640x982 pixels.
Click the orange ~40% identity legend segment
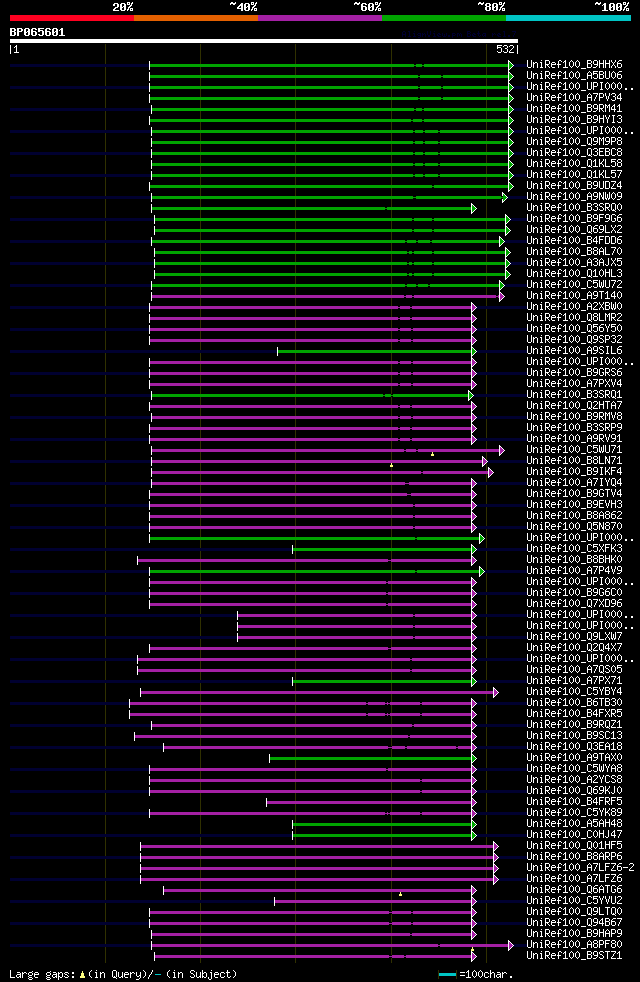tap(196, 18)
